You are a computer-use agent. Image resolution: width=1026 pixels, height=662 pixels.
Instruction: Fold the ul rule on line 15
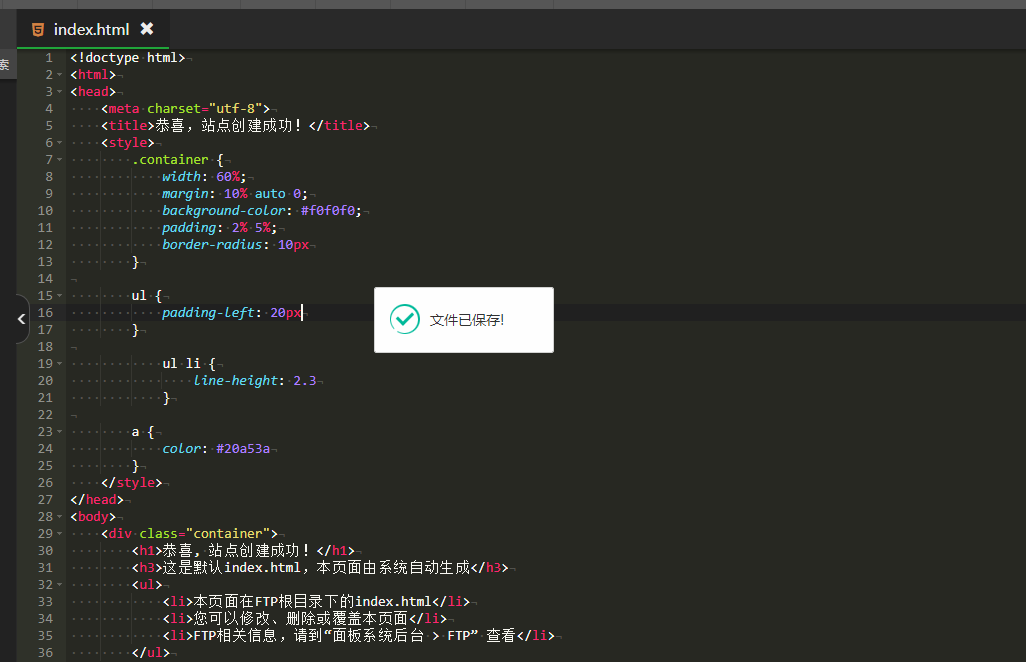click(x=60, y=296)
